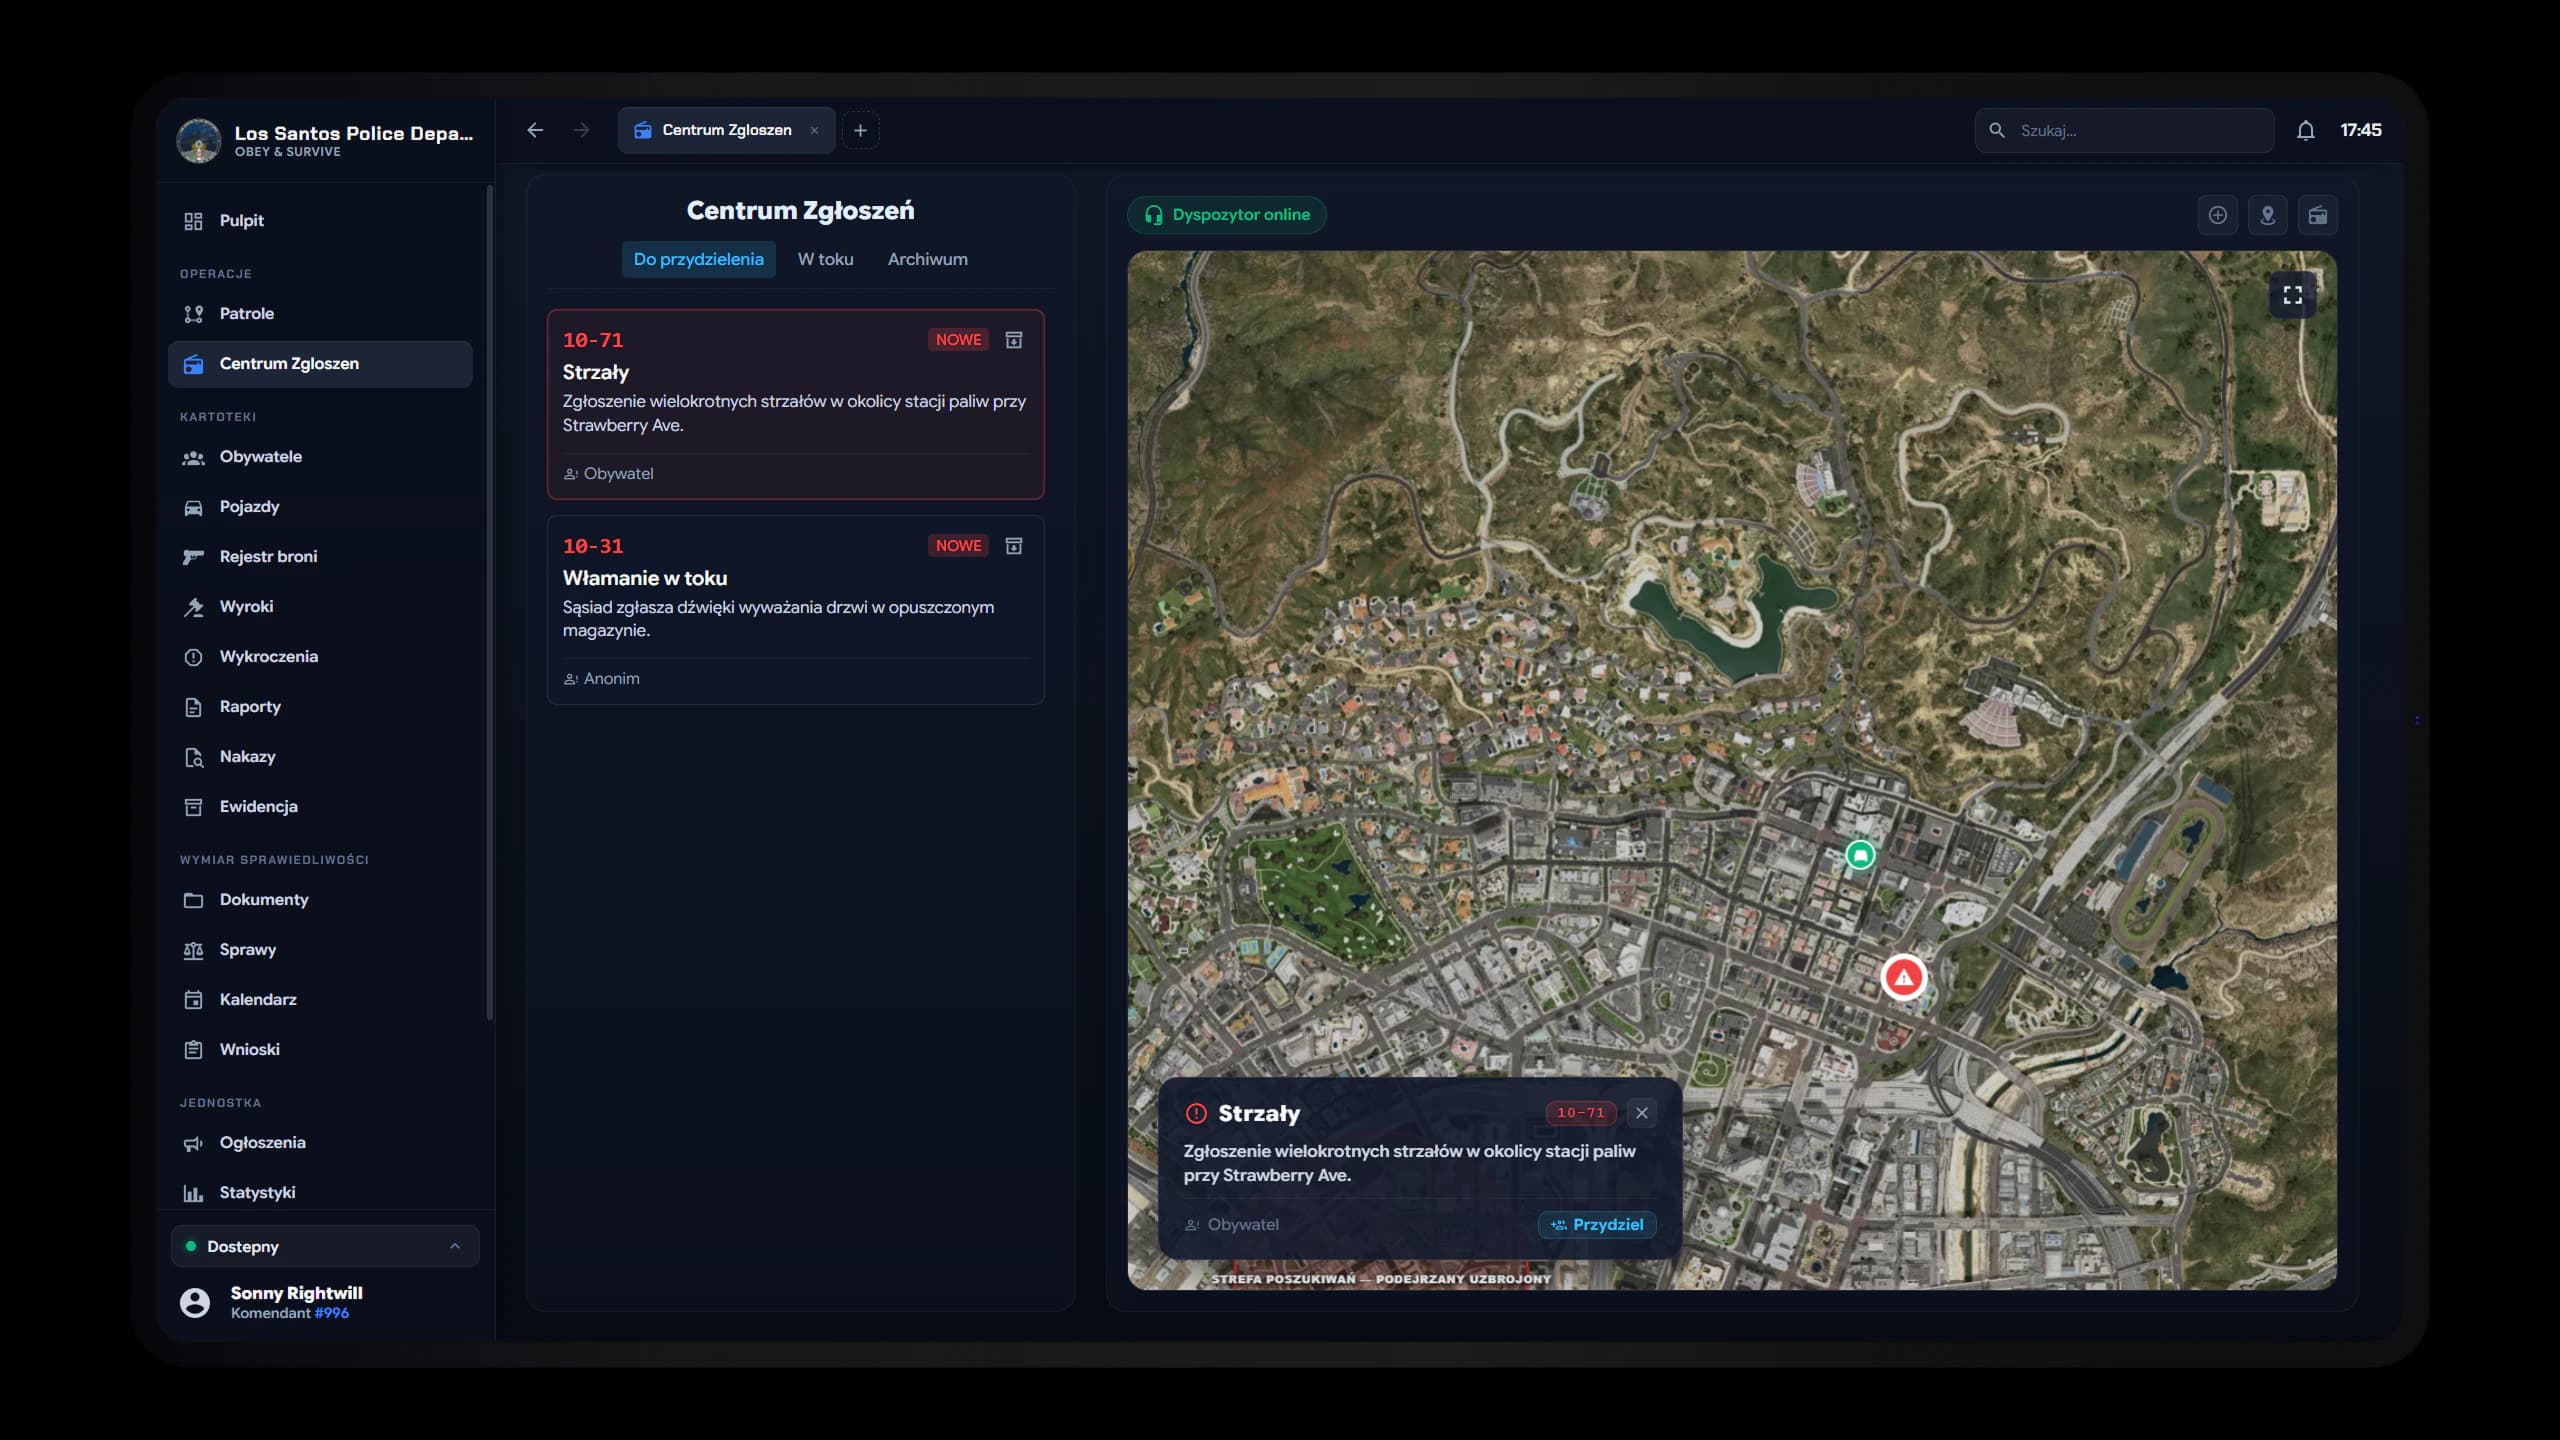Open Kalendarz section
This screenshot has width=2560, height=1440.
320,1000
